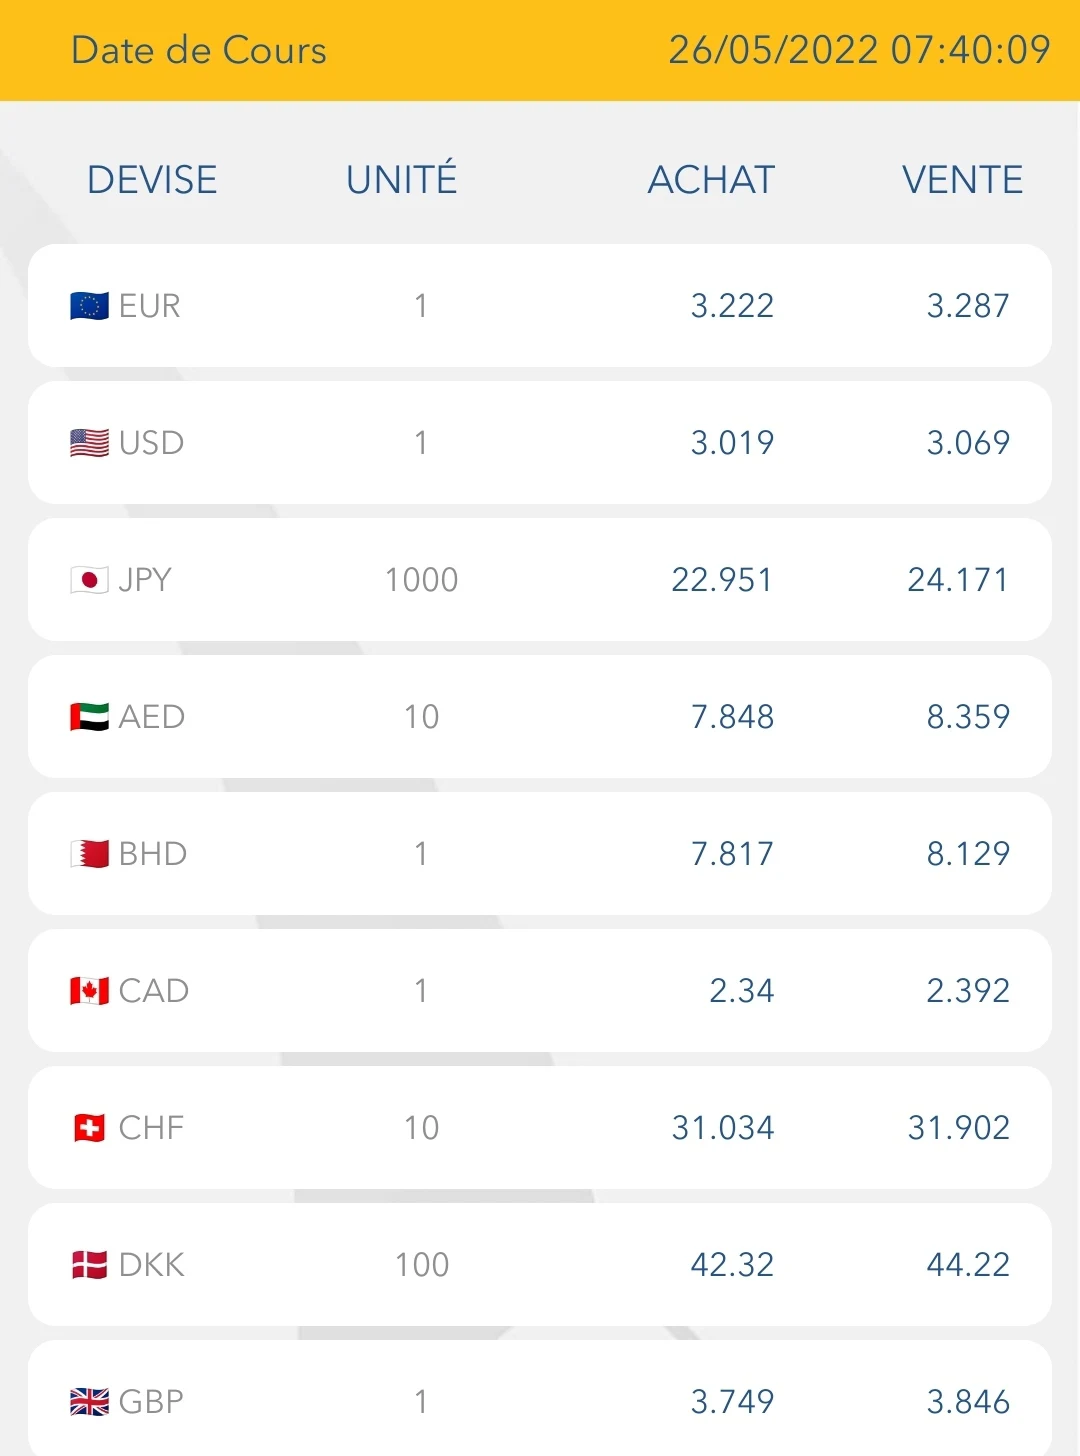Tap the Date de Cours label
1080x1456 pixels.
tap(199, 50)
